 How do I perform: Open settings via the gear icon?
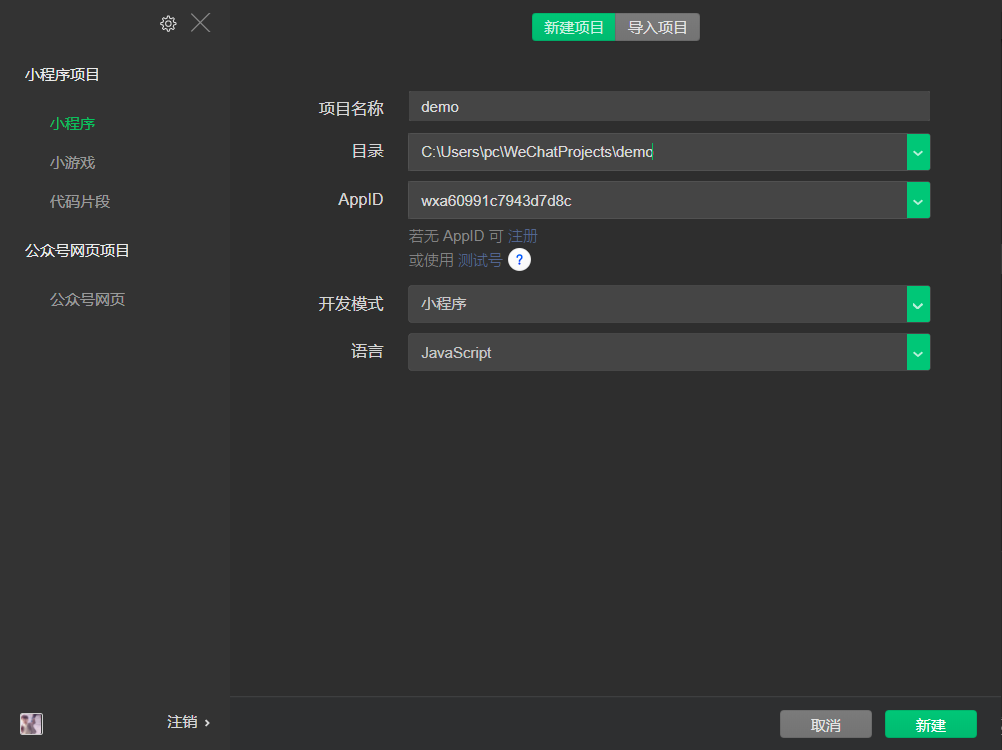click(x=168, y=24)
